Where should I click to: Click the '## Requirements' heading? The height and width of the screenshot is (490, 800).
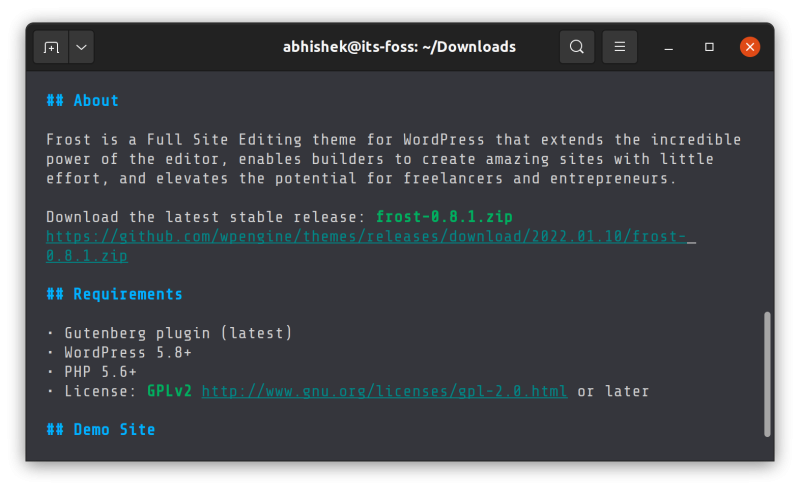(114, 294)
